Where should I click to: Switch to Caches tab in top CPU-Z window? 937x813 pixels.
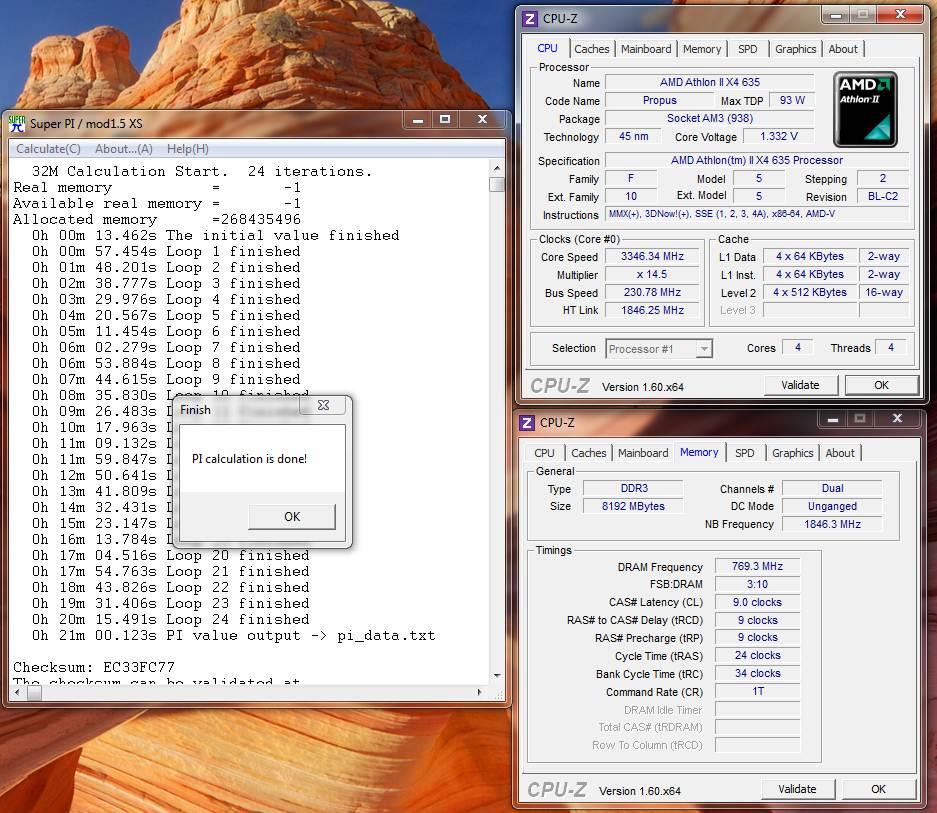[592, 49]
